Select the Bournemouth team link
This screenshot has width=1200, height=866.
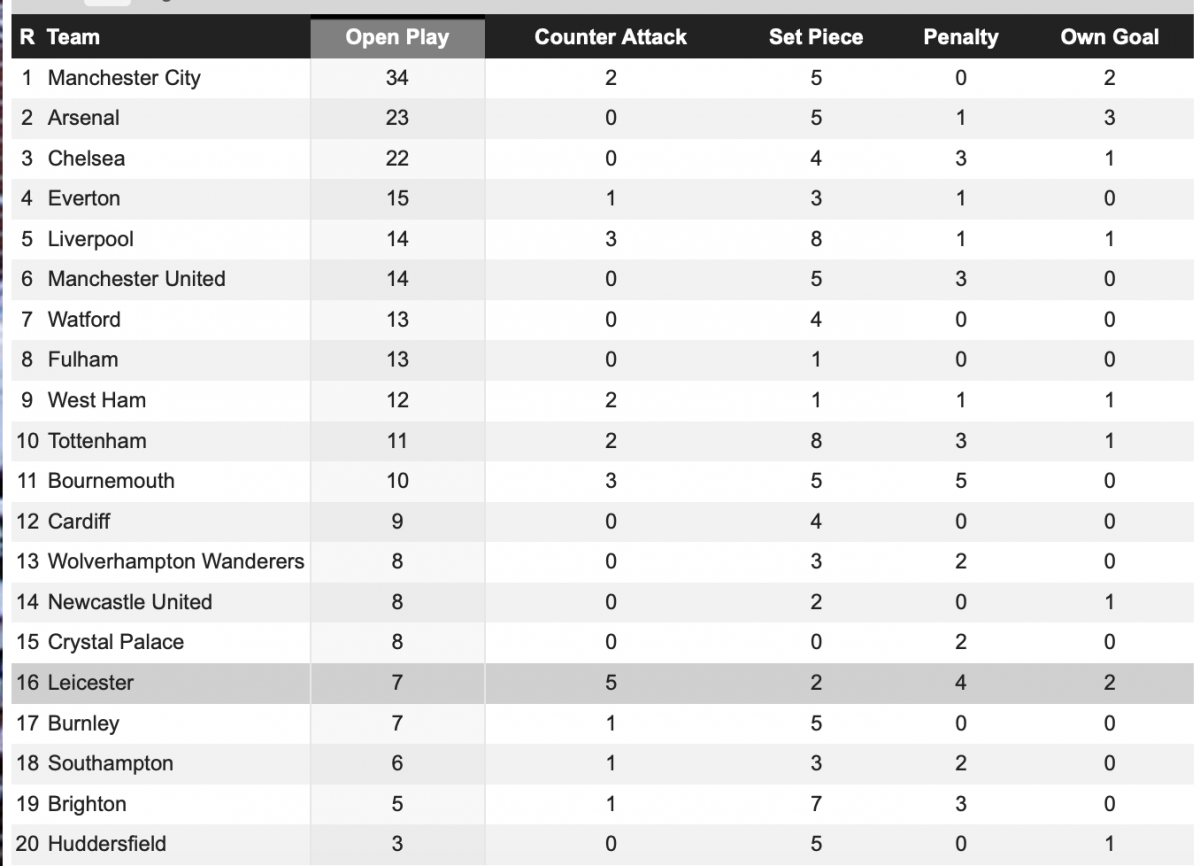111,481
